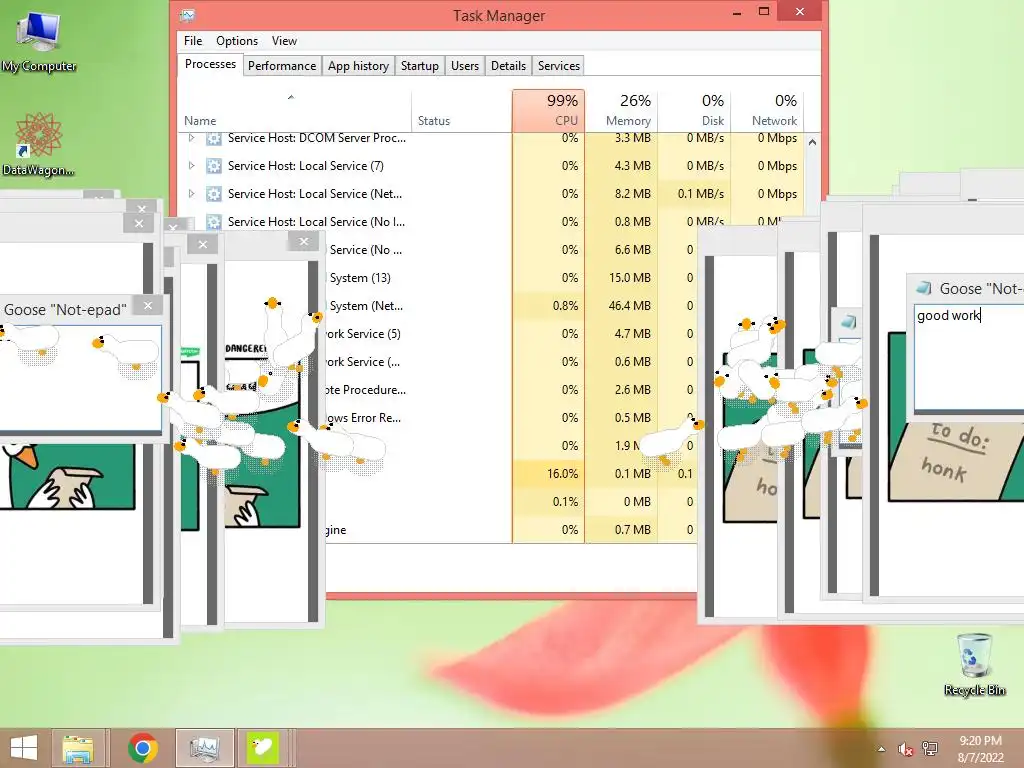The image size is (1024, 768).
Task: Click the Windows Start button
Action: pyautogui.click(x=24, y=748)
